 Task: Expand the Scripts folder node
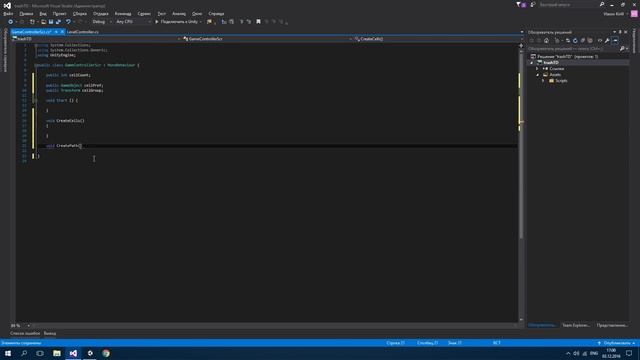pyautogui.click(x=543, y=81)
